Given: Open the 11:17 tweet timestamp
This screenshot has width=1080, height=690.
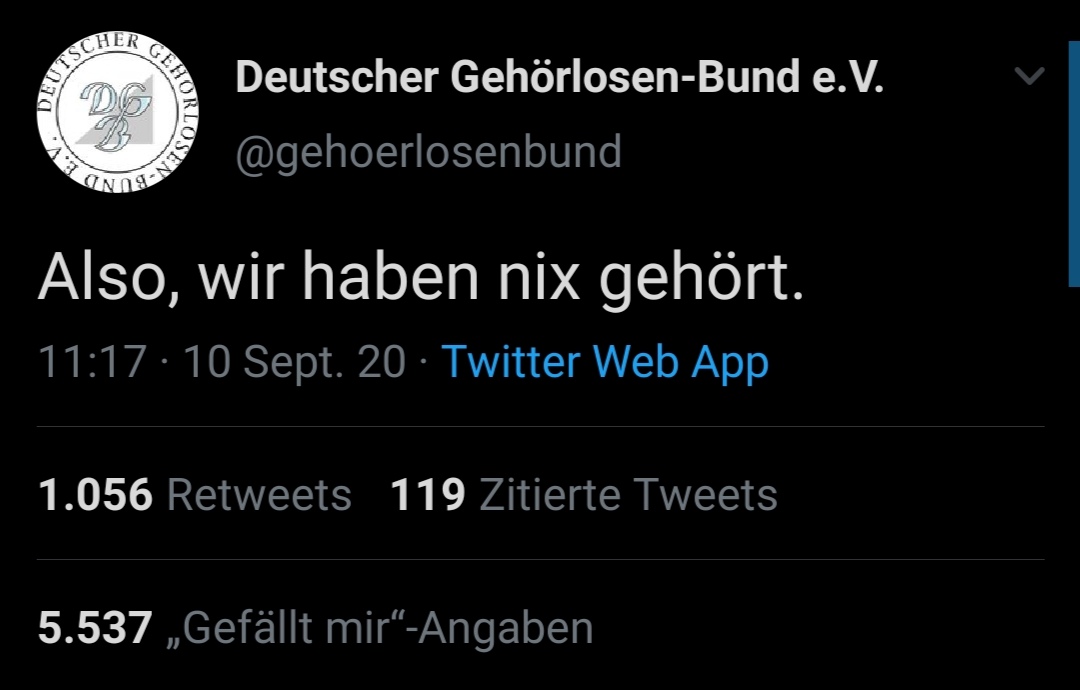Looking at the screenshot, I should [x=92, y=362].
